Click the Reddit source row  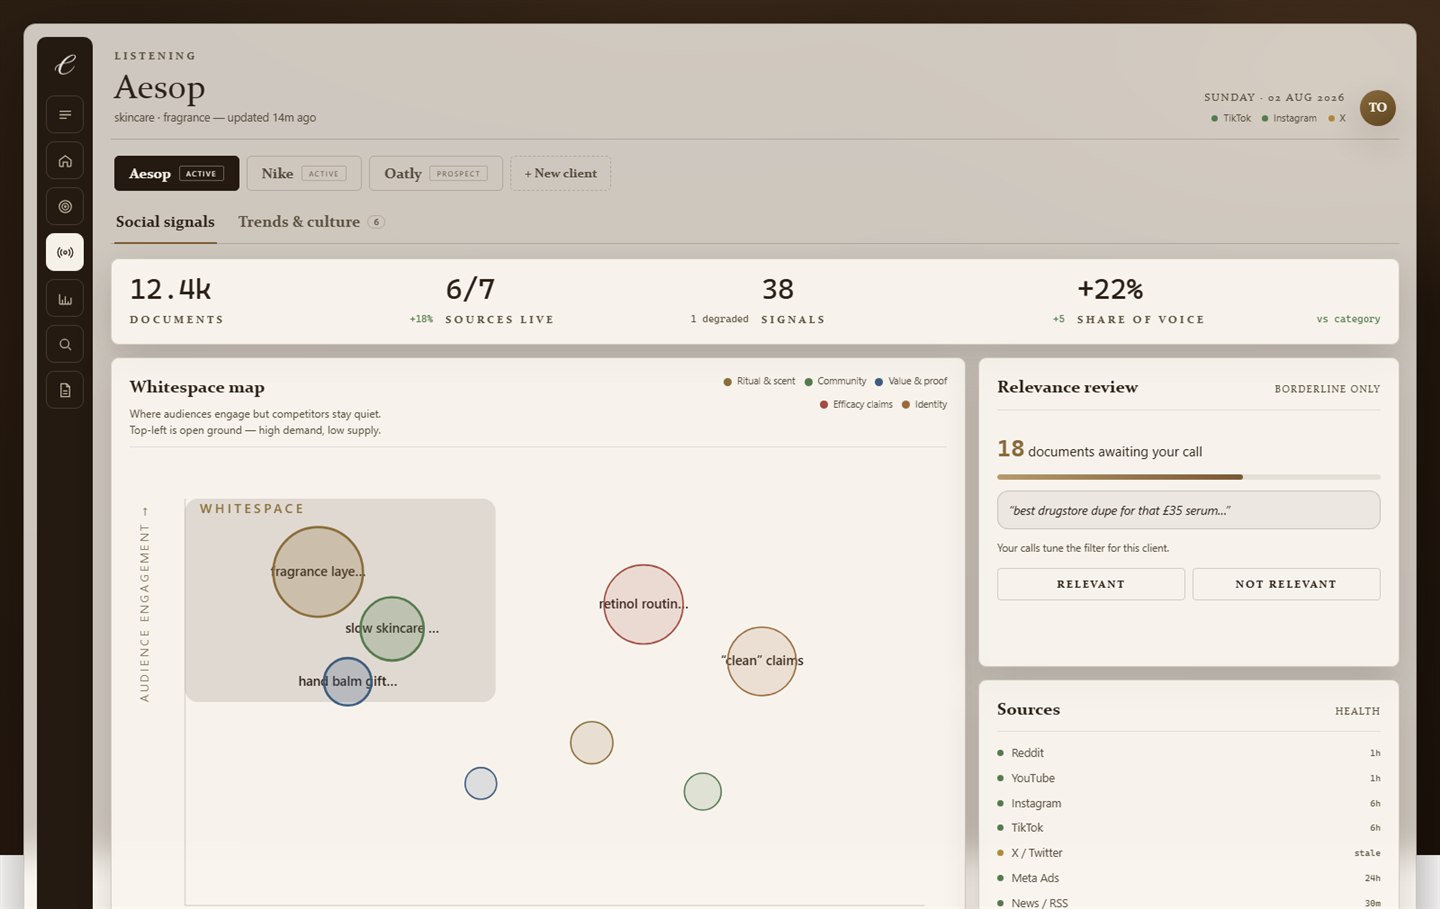pos(1188,753)
